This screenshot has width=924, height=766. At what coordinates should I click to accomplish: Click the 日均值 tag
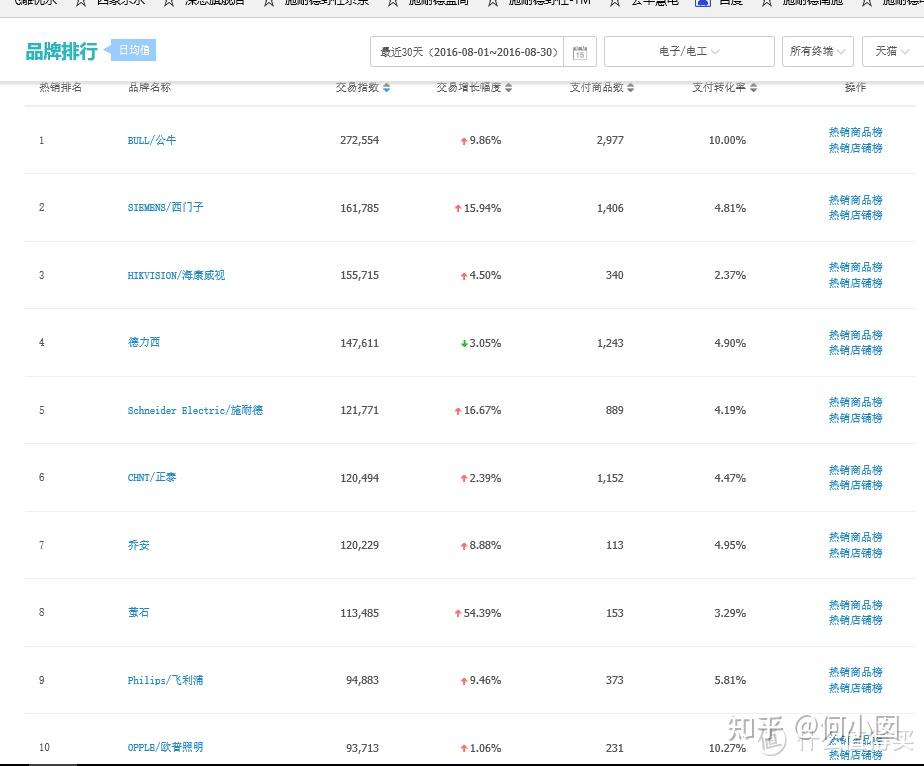(134, 50)
